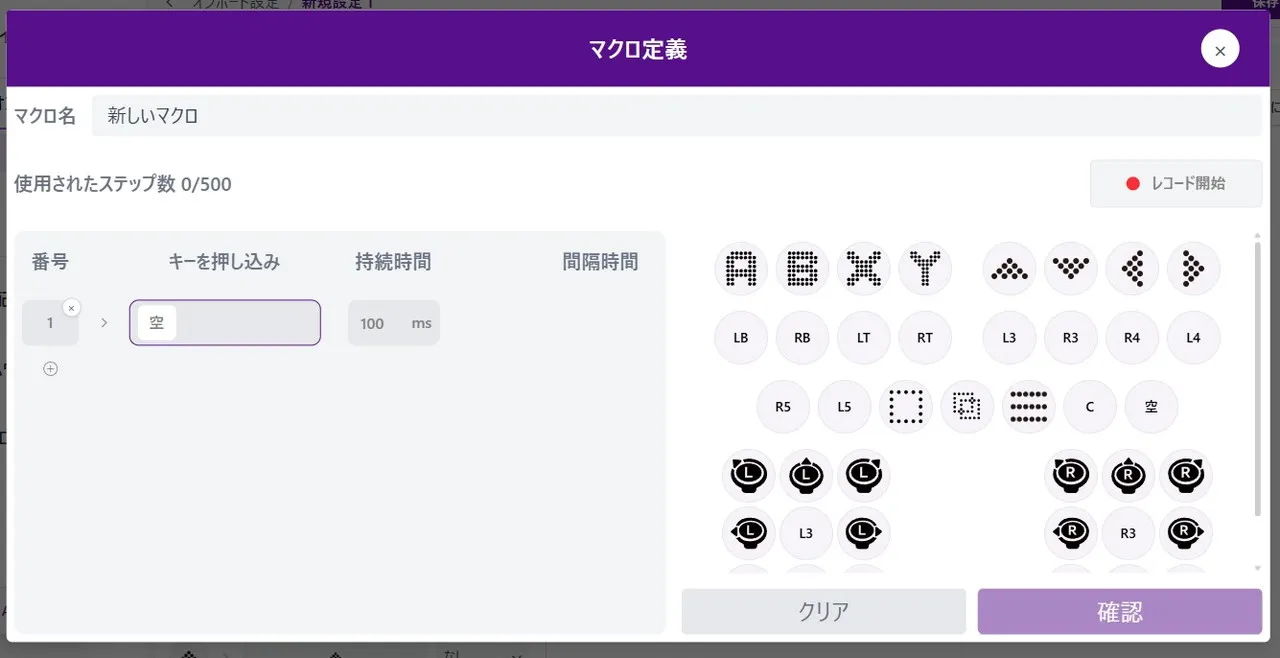Screen dimensions: 1280x658
Task: Select left stick up direction icon
Action: (806, 476)
